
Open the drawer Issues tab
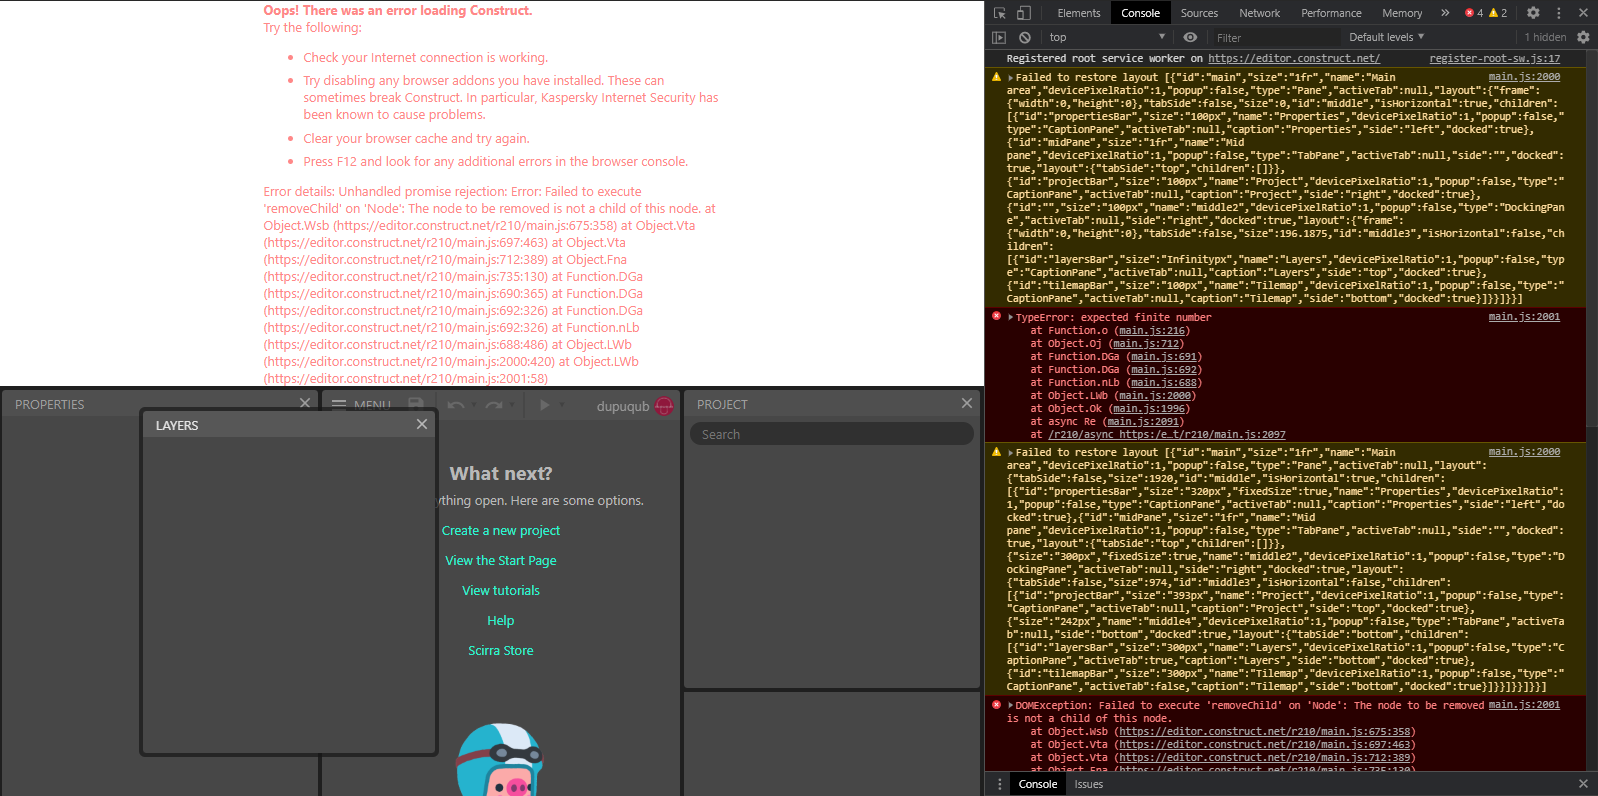pos(1088,784)
